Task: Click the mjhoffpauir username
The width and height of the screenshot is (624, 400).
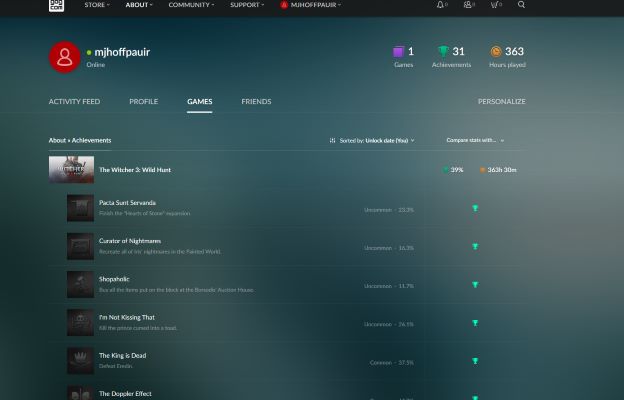Action: coord(122,52)
